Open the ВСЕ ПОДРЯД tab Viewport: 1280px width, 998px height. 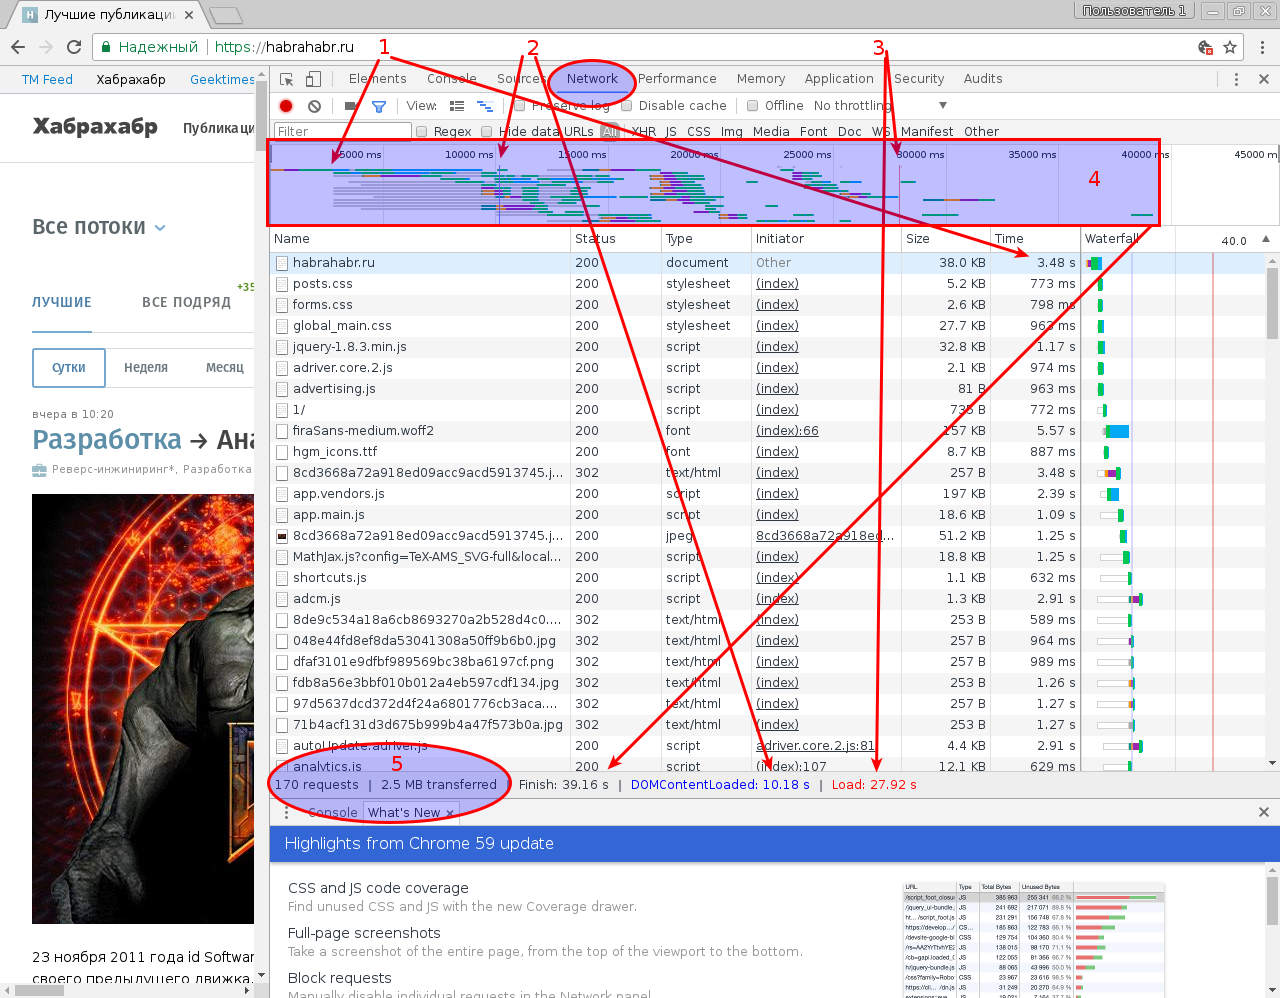[x=186, y=302]
